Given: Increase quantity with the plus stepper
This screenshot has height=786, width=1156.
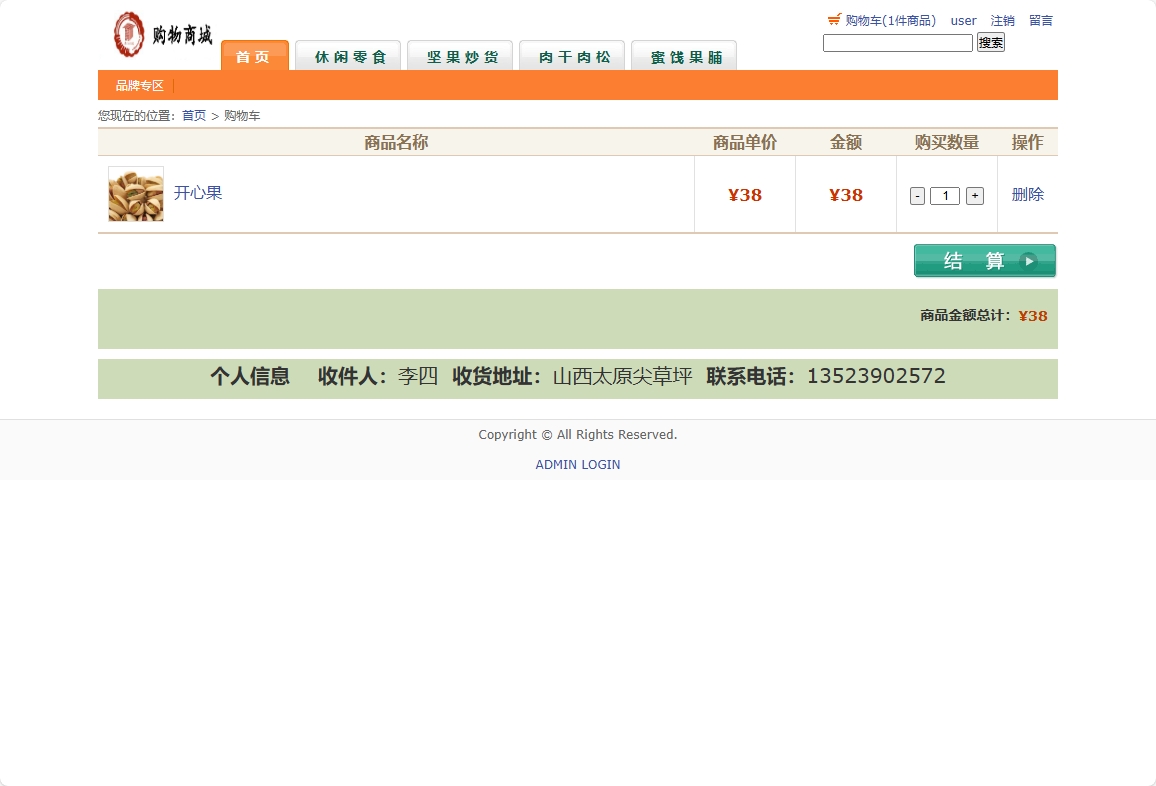Looking at the screenshot, I should (974, 195).
